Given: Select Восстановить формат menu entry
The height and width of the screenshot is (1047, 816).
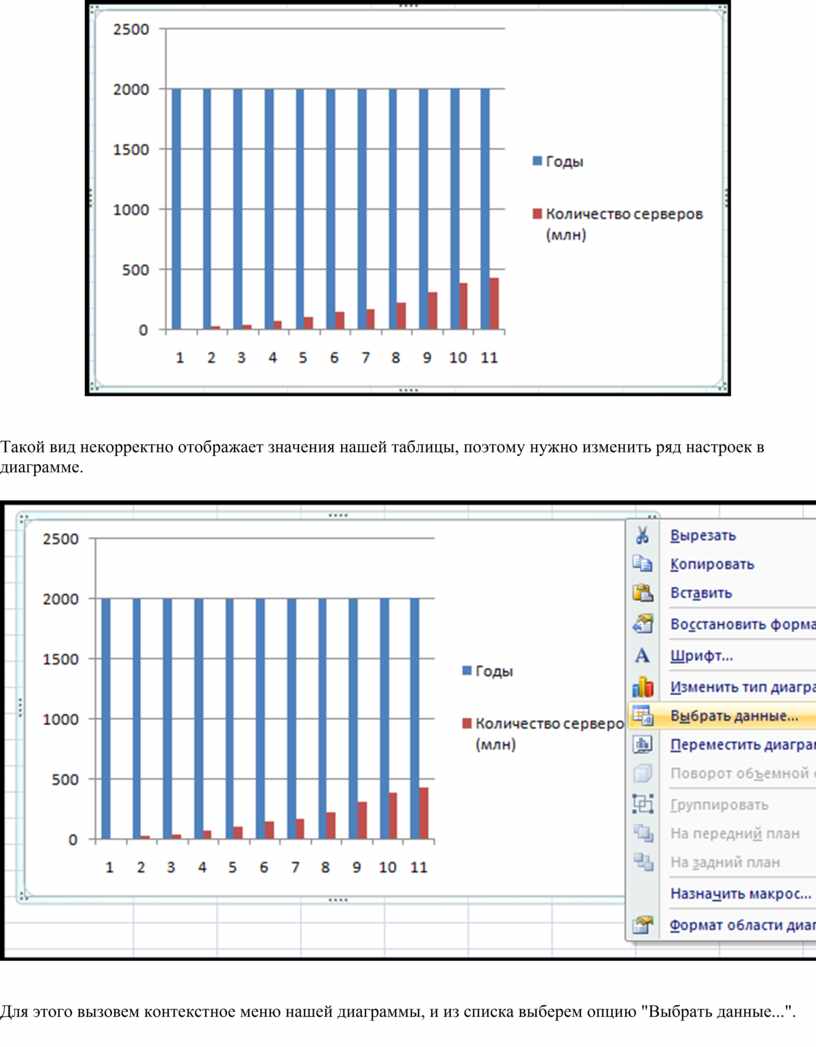Looking at the screenshot, I should point(743,624).
